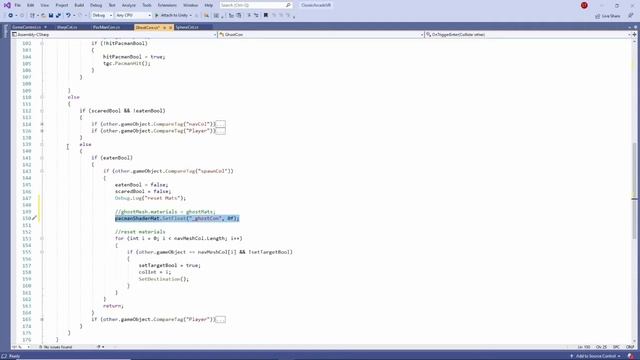Open the Any CPU platform dropdown
This screenshot has width=640, height=360.
pos(133,16)
